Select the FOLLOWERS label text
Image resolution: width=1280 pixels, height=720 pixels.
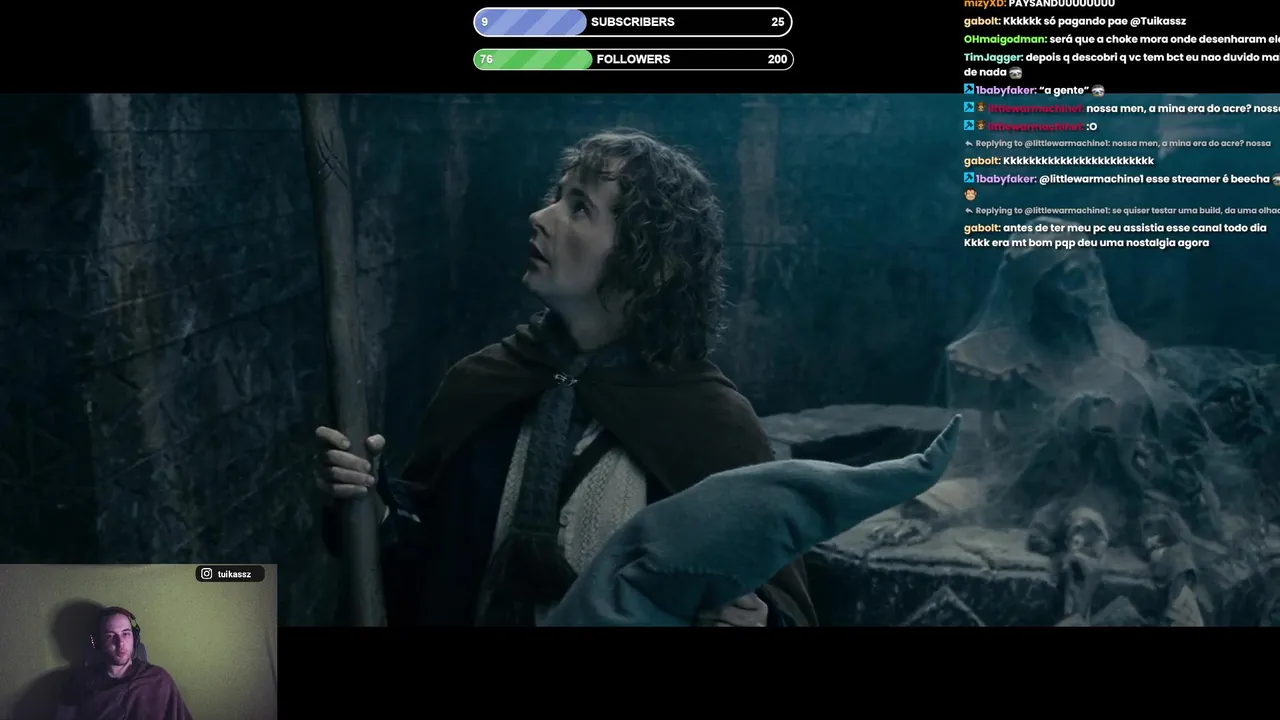coord(633,59)
